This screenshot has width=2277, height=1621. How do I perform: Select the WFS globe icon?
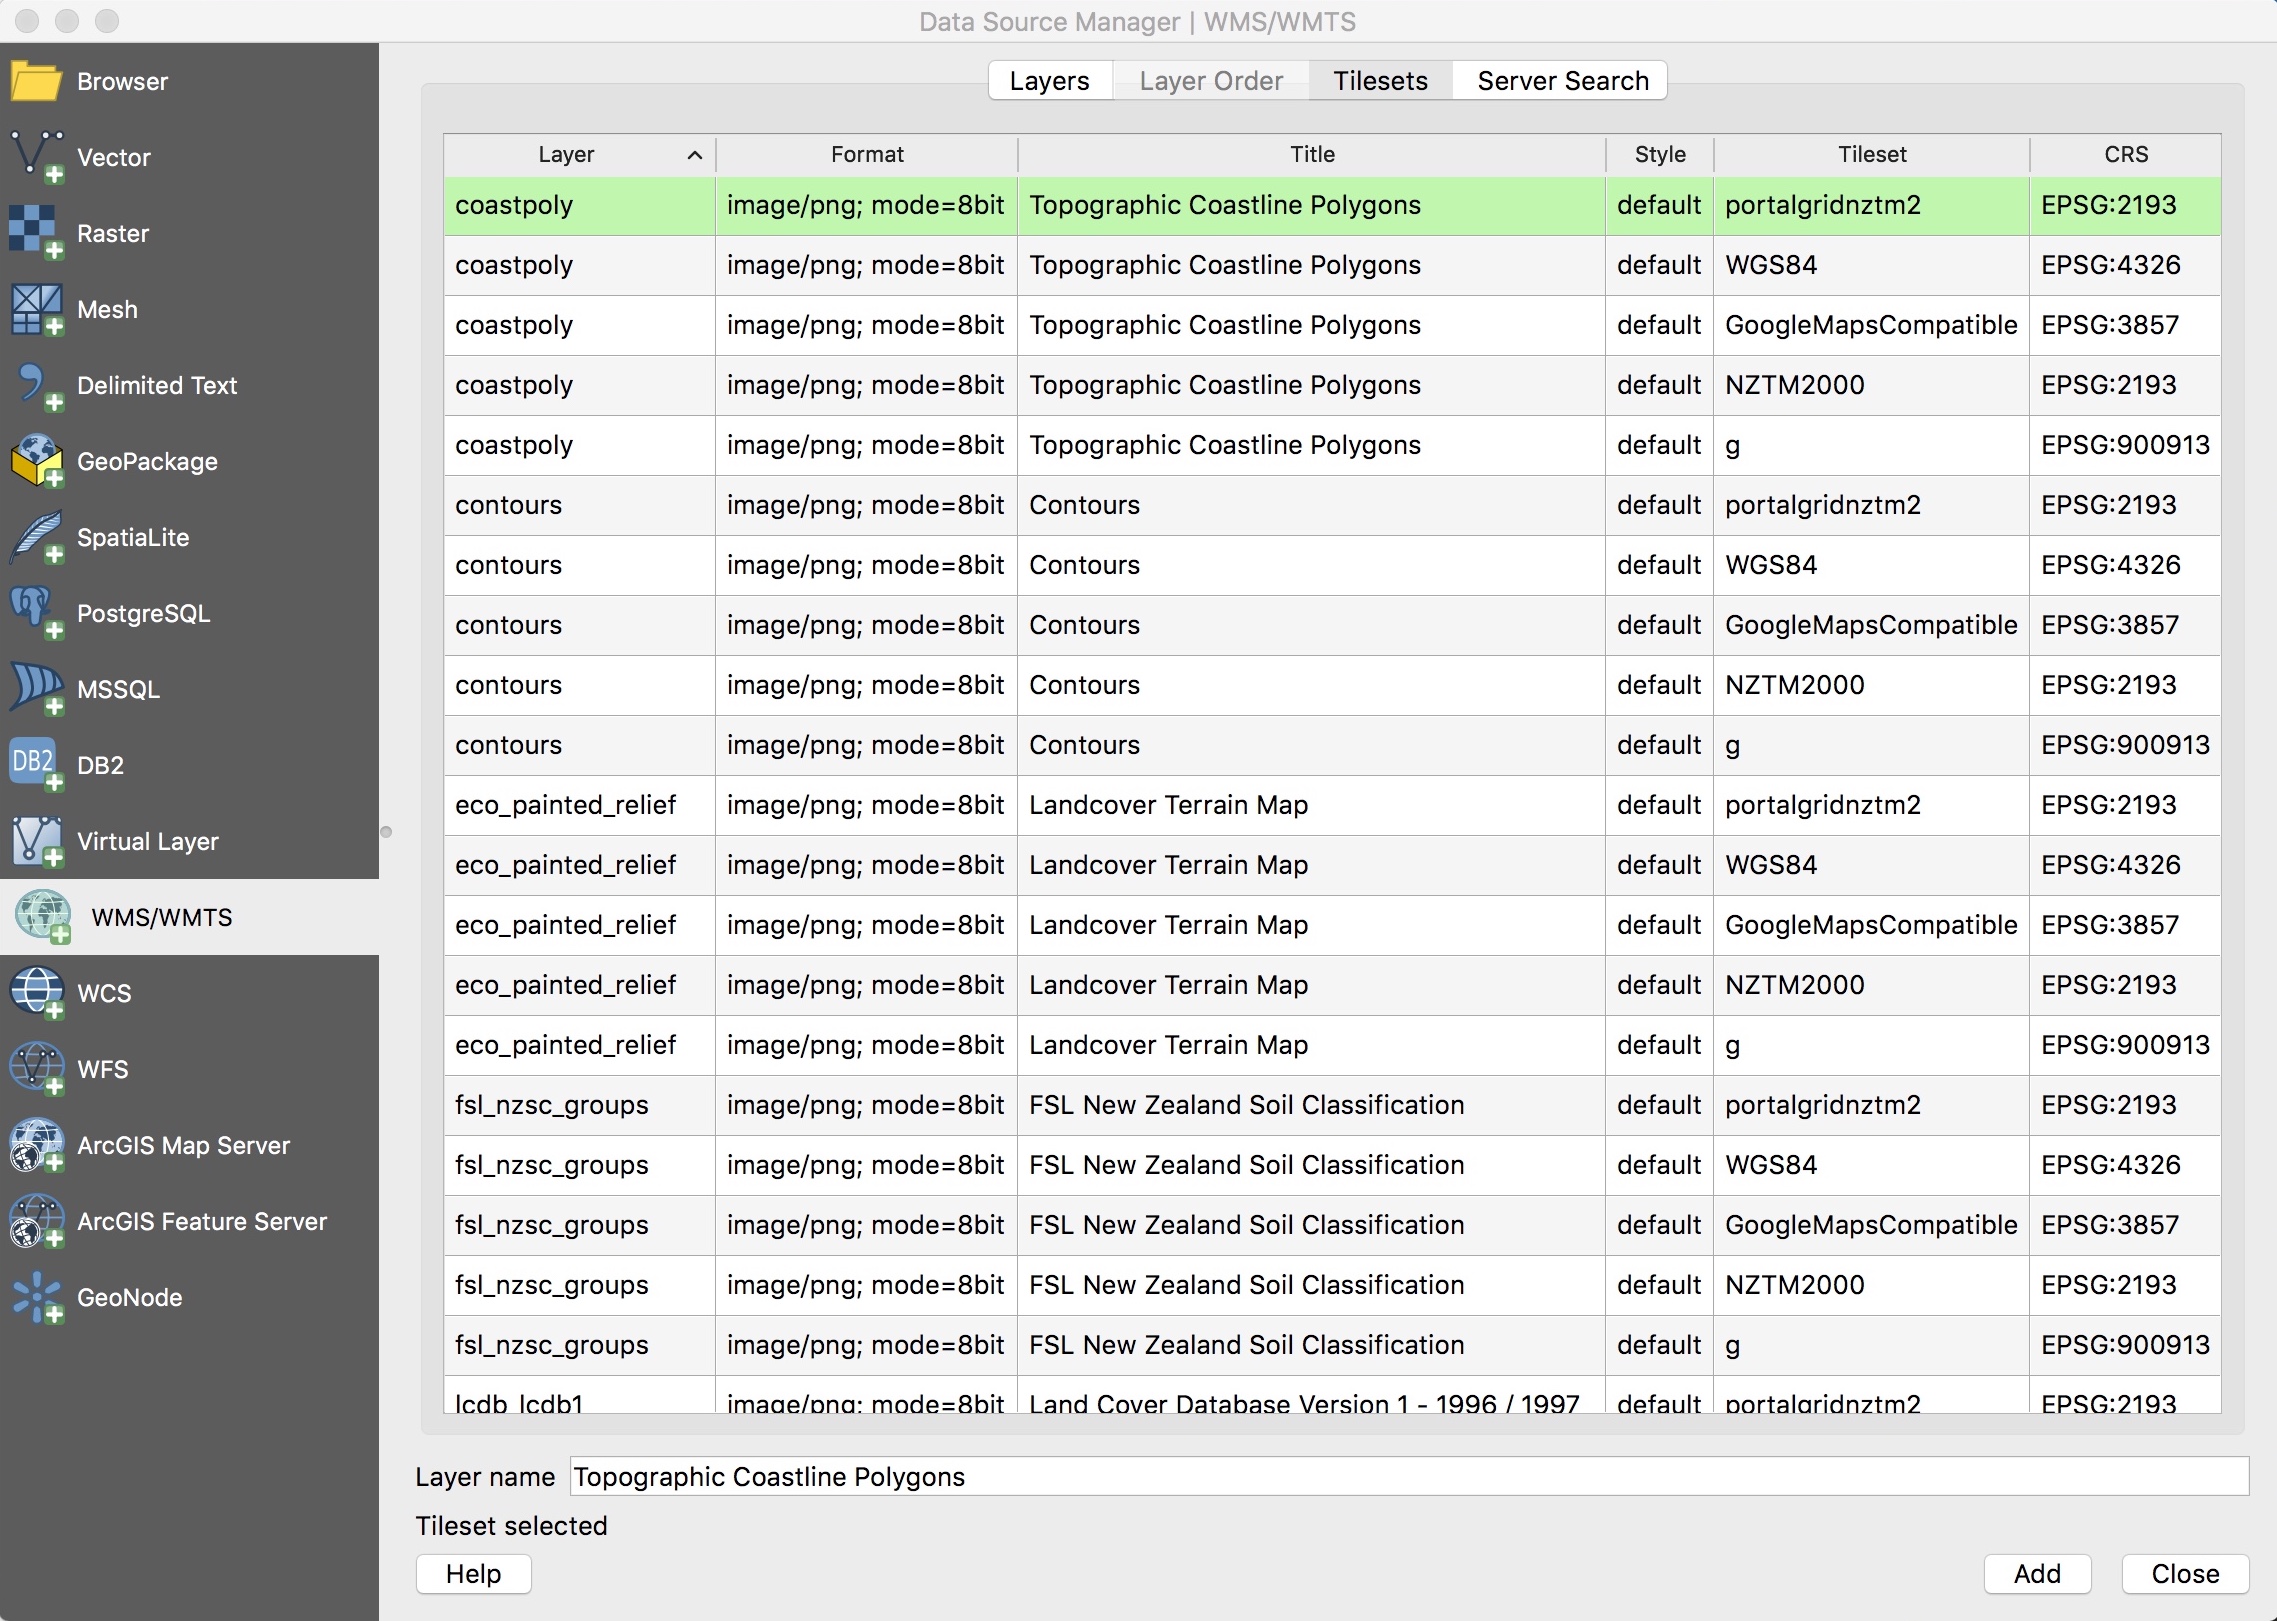[x=36, y=1069]
